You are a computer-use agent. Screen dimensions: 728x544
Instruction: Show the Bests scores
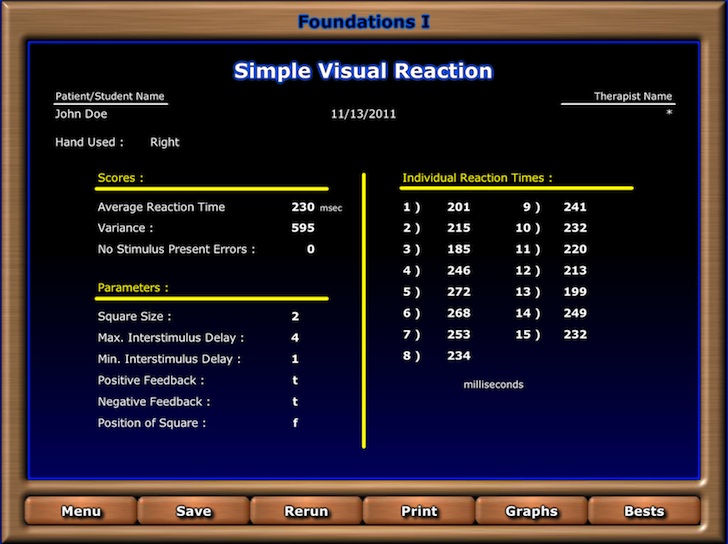coord(644,511)
